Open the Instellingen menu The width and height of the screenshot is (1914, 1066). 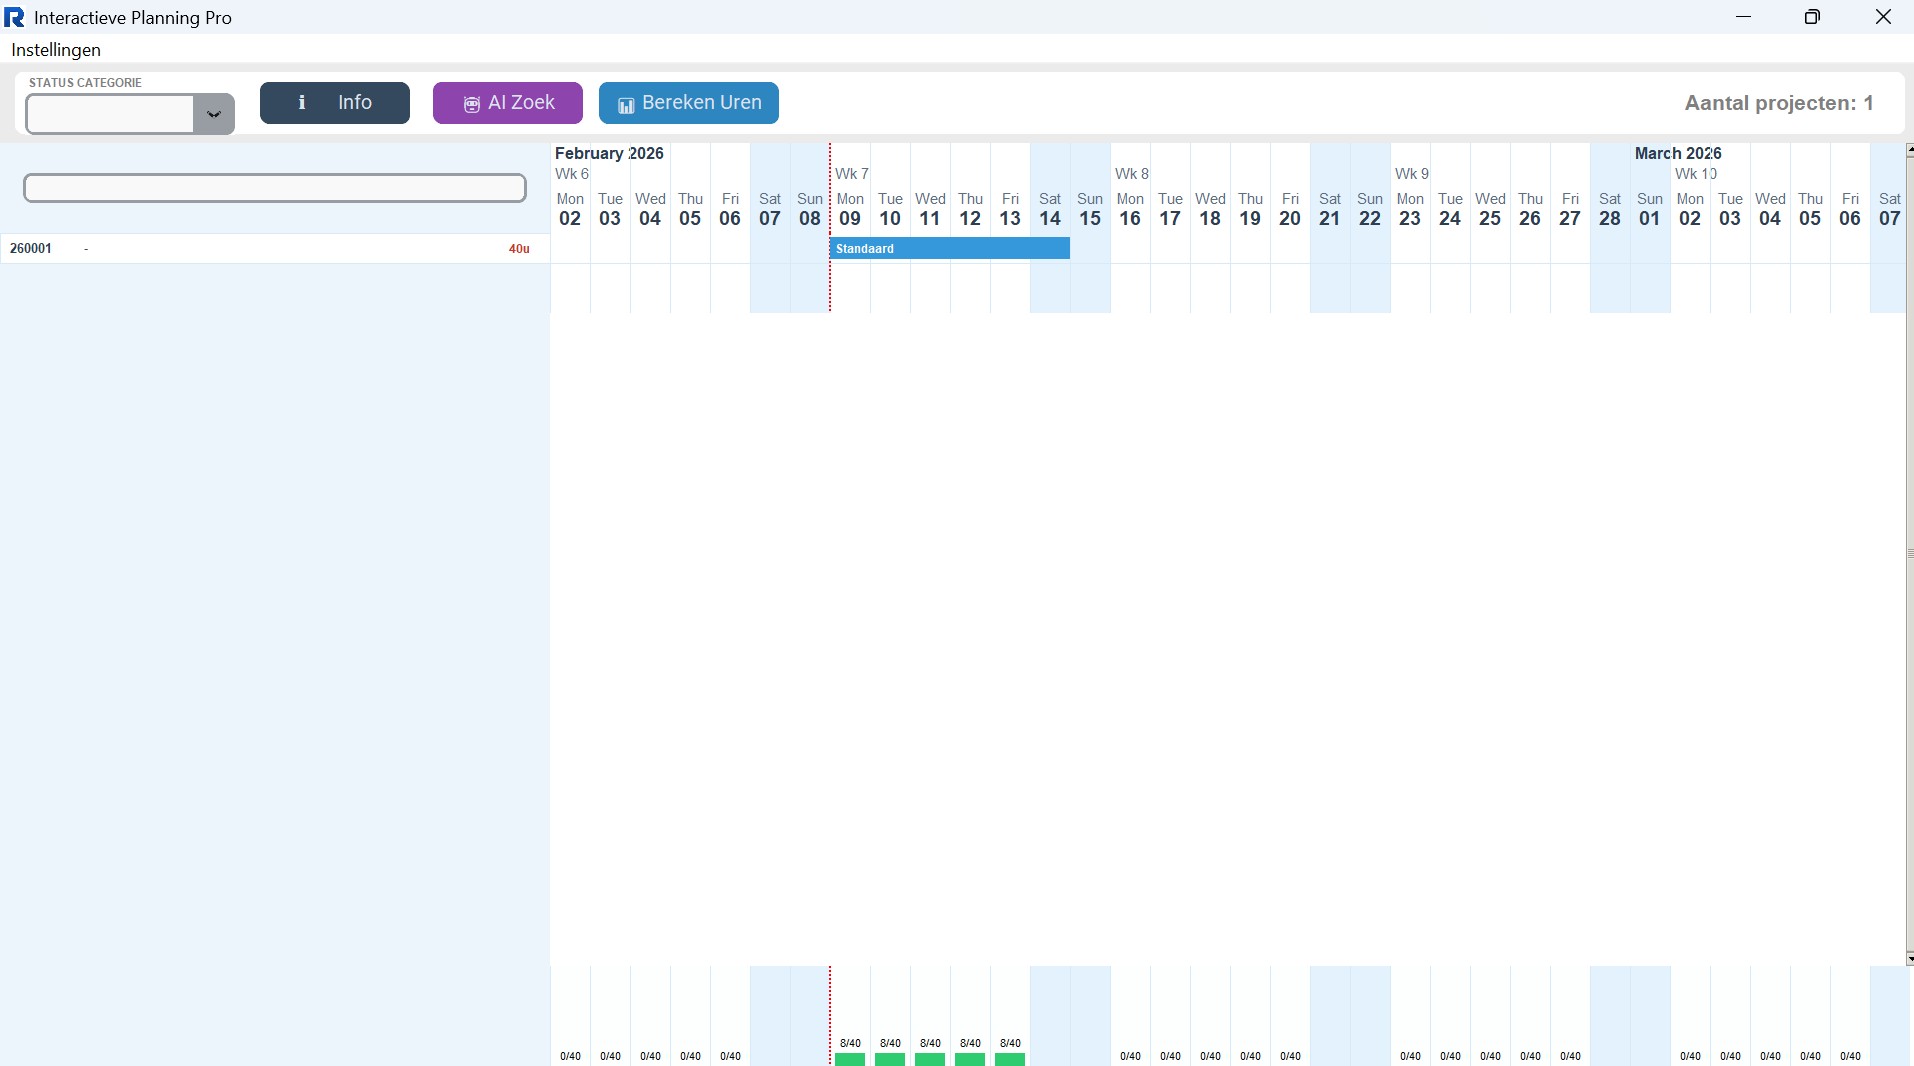pyautogui.click(x=56, y=50)
